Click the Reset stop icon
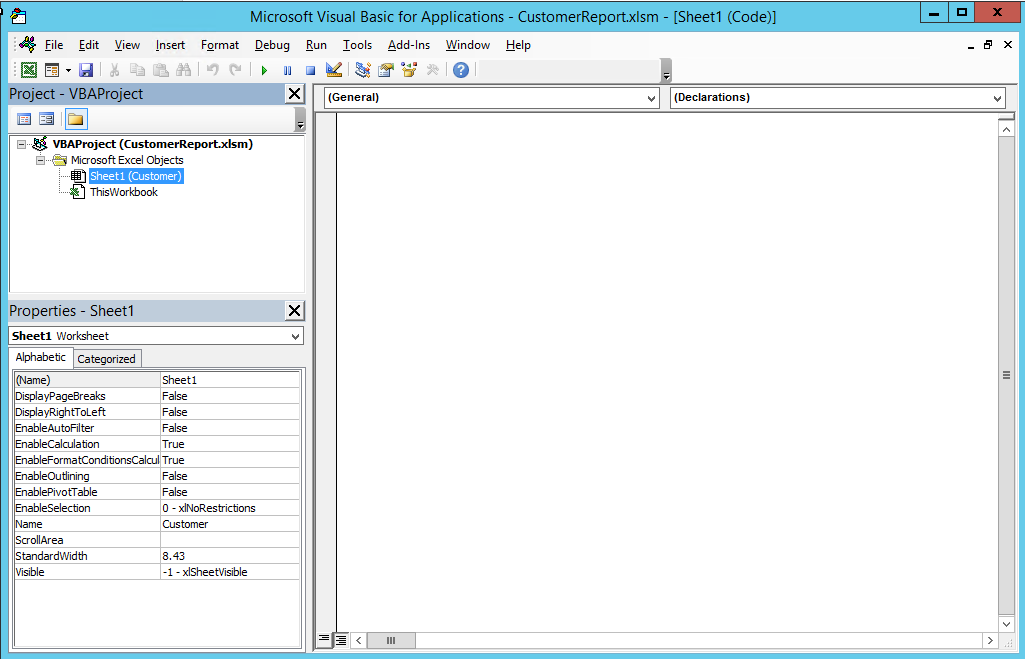This screenshot has height=659, width=1025. pos(311,70)
